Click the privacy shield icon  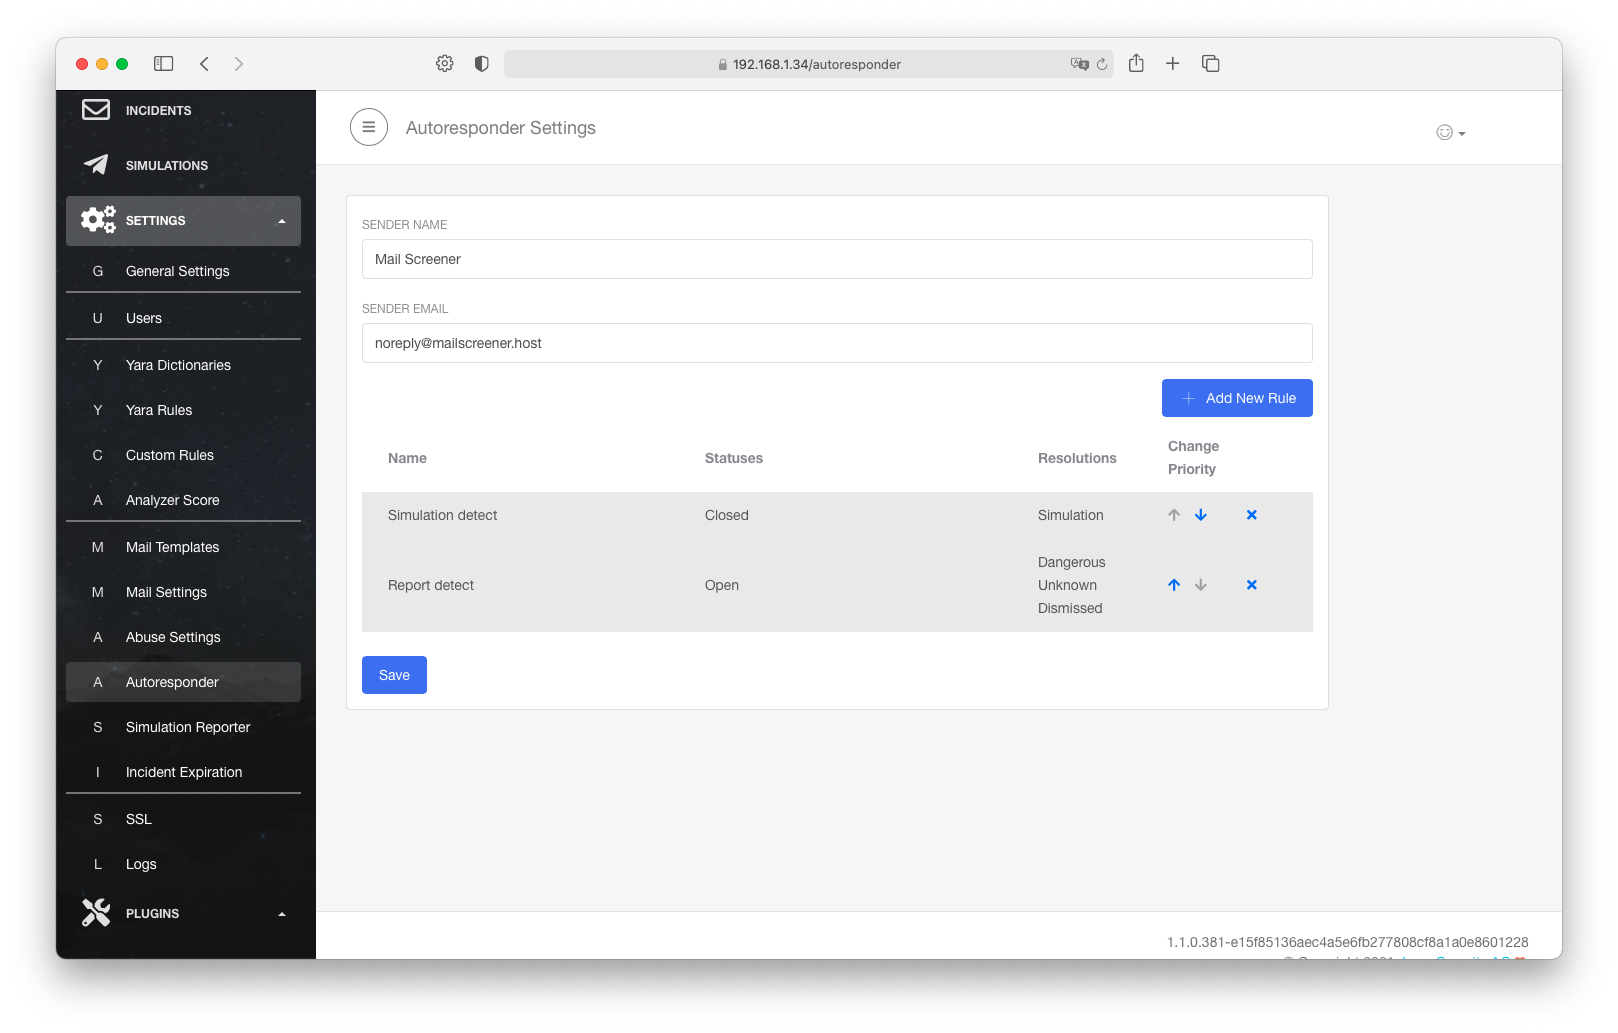pos(481,64)
